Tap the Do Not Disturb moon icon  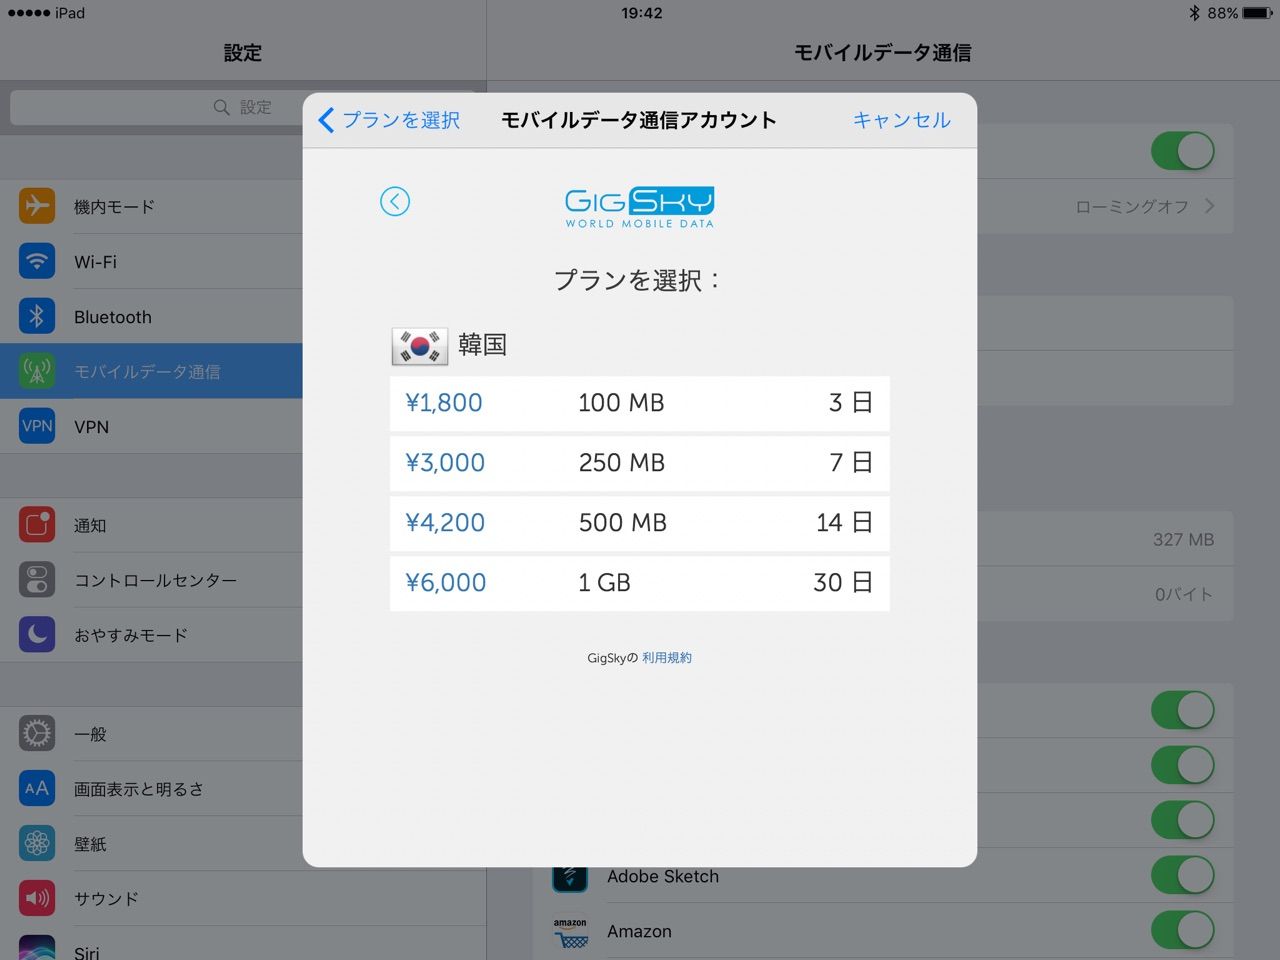[37, 634]
